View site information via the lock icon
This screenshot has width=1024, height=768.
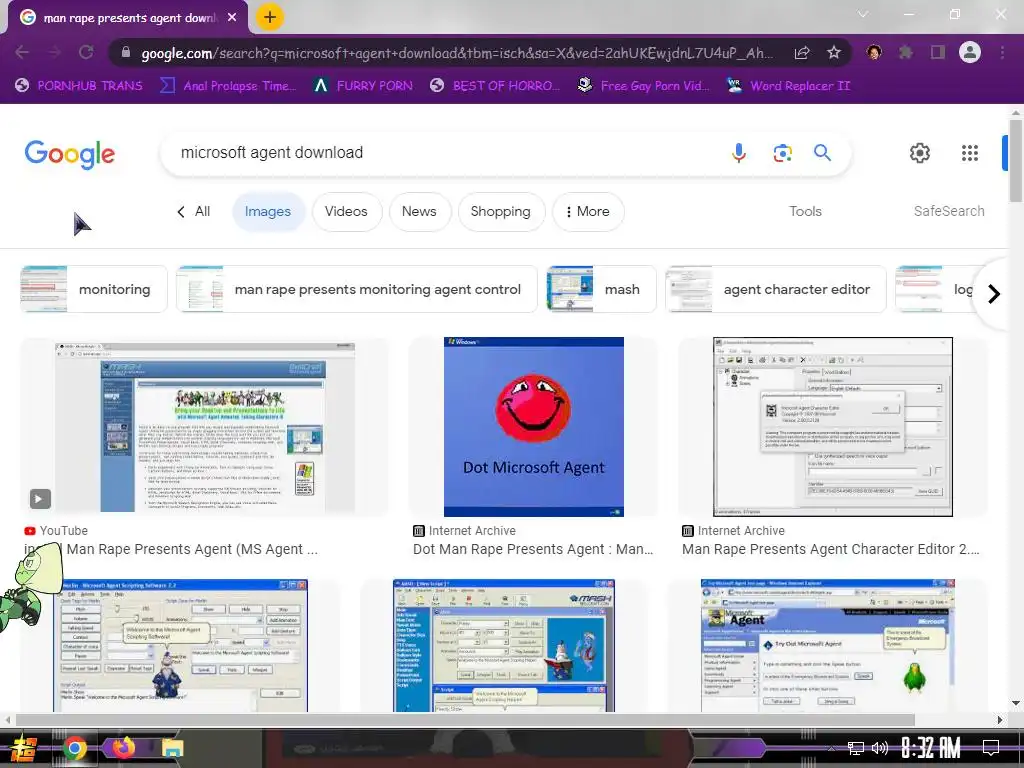click(126, 53)
